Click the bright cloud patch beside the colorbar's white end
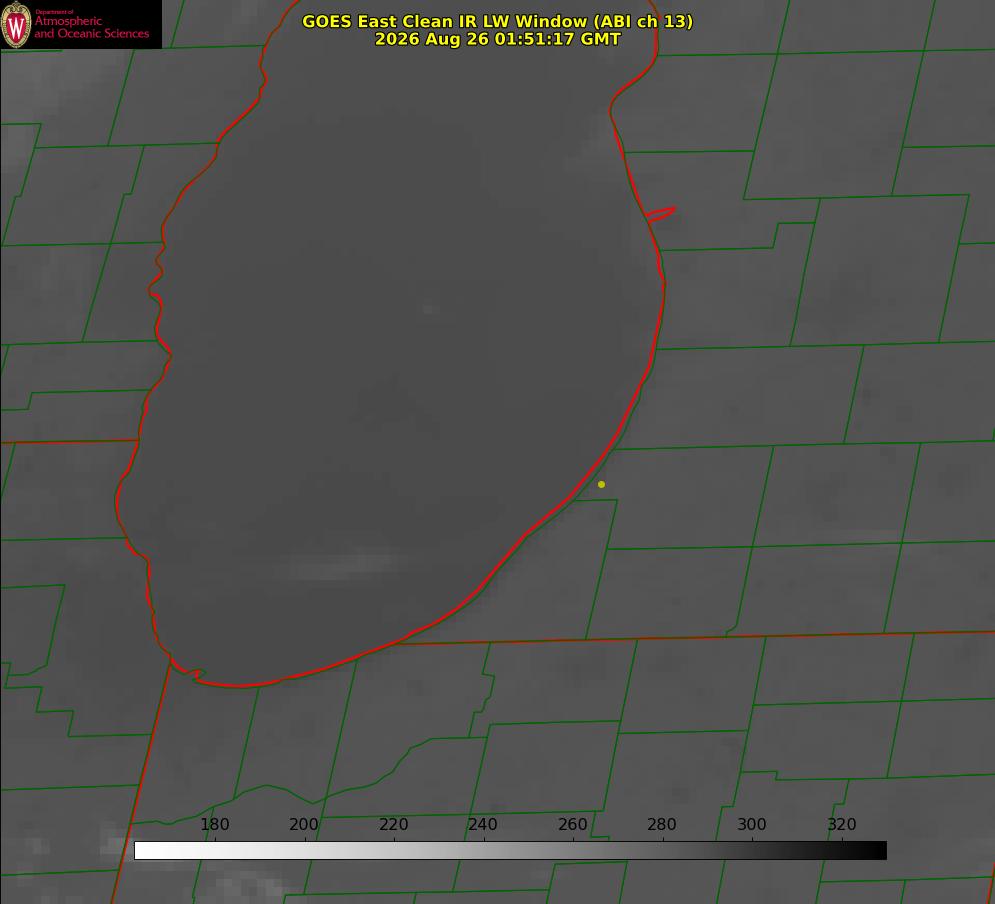The image size is (995, 904). (114, 844)
